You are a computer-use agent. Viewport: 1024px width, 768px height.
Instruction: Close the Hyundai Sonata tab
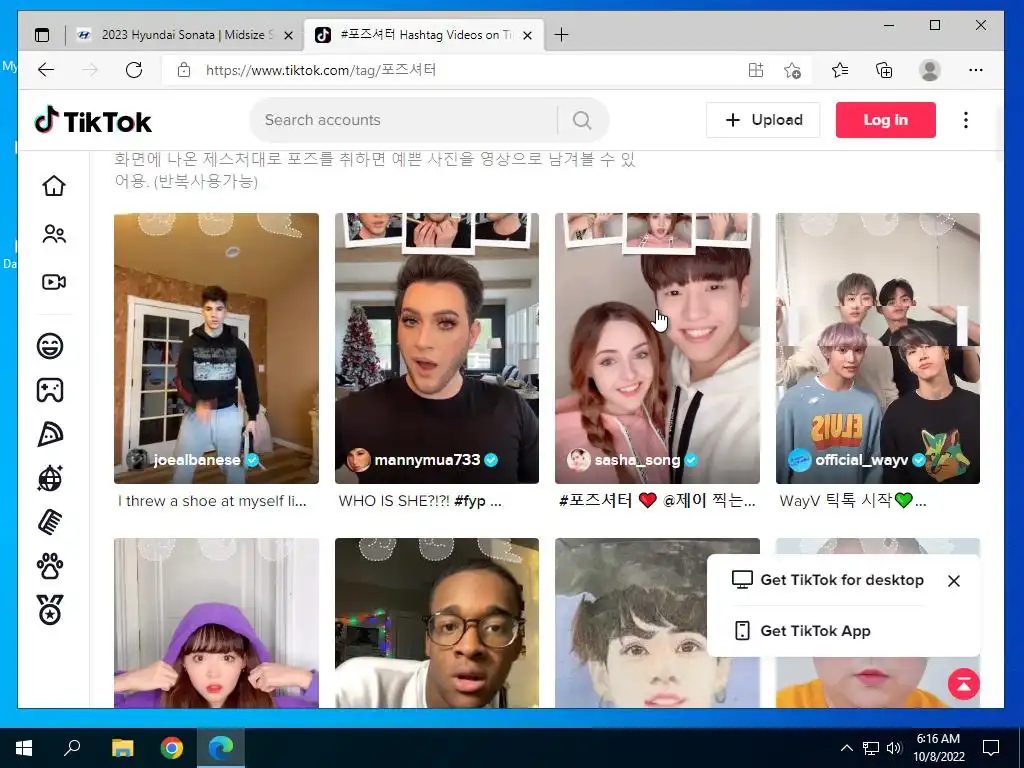click(288, 35)
